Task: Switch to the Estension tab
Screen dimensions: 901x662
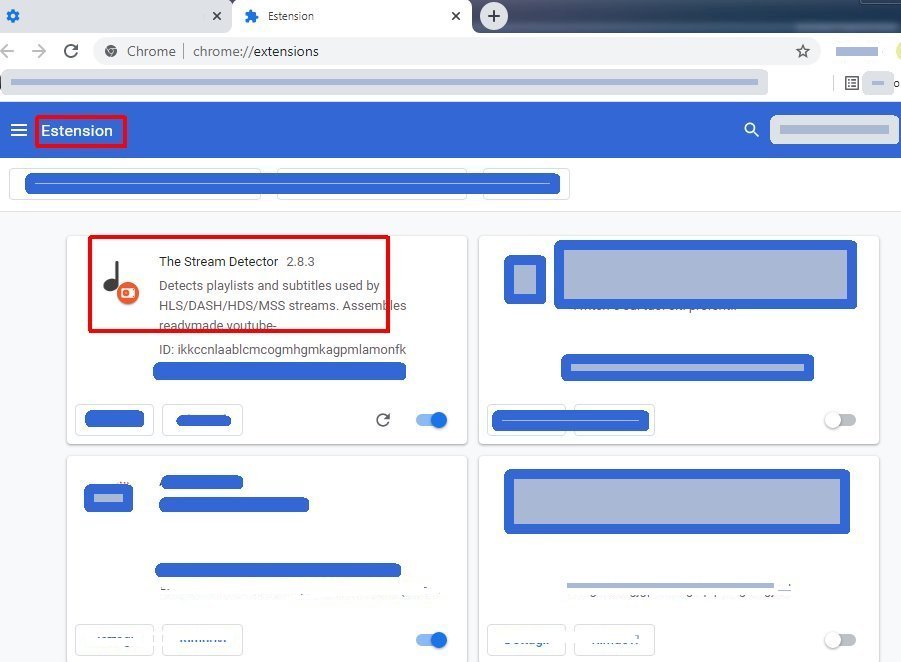Action: click(352, 16)
